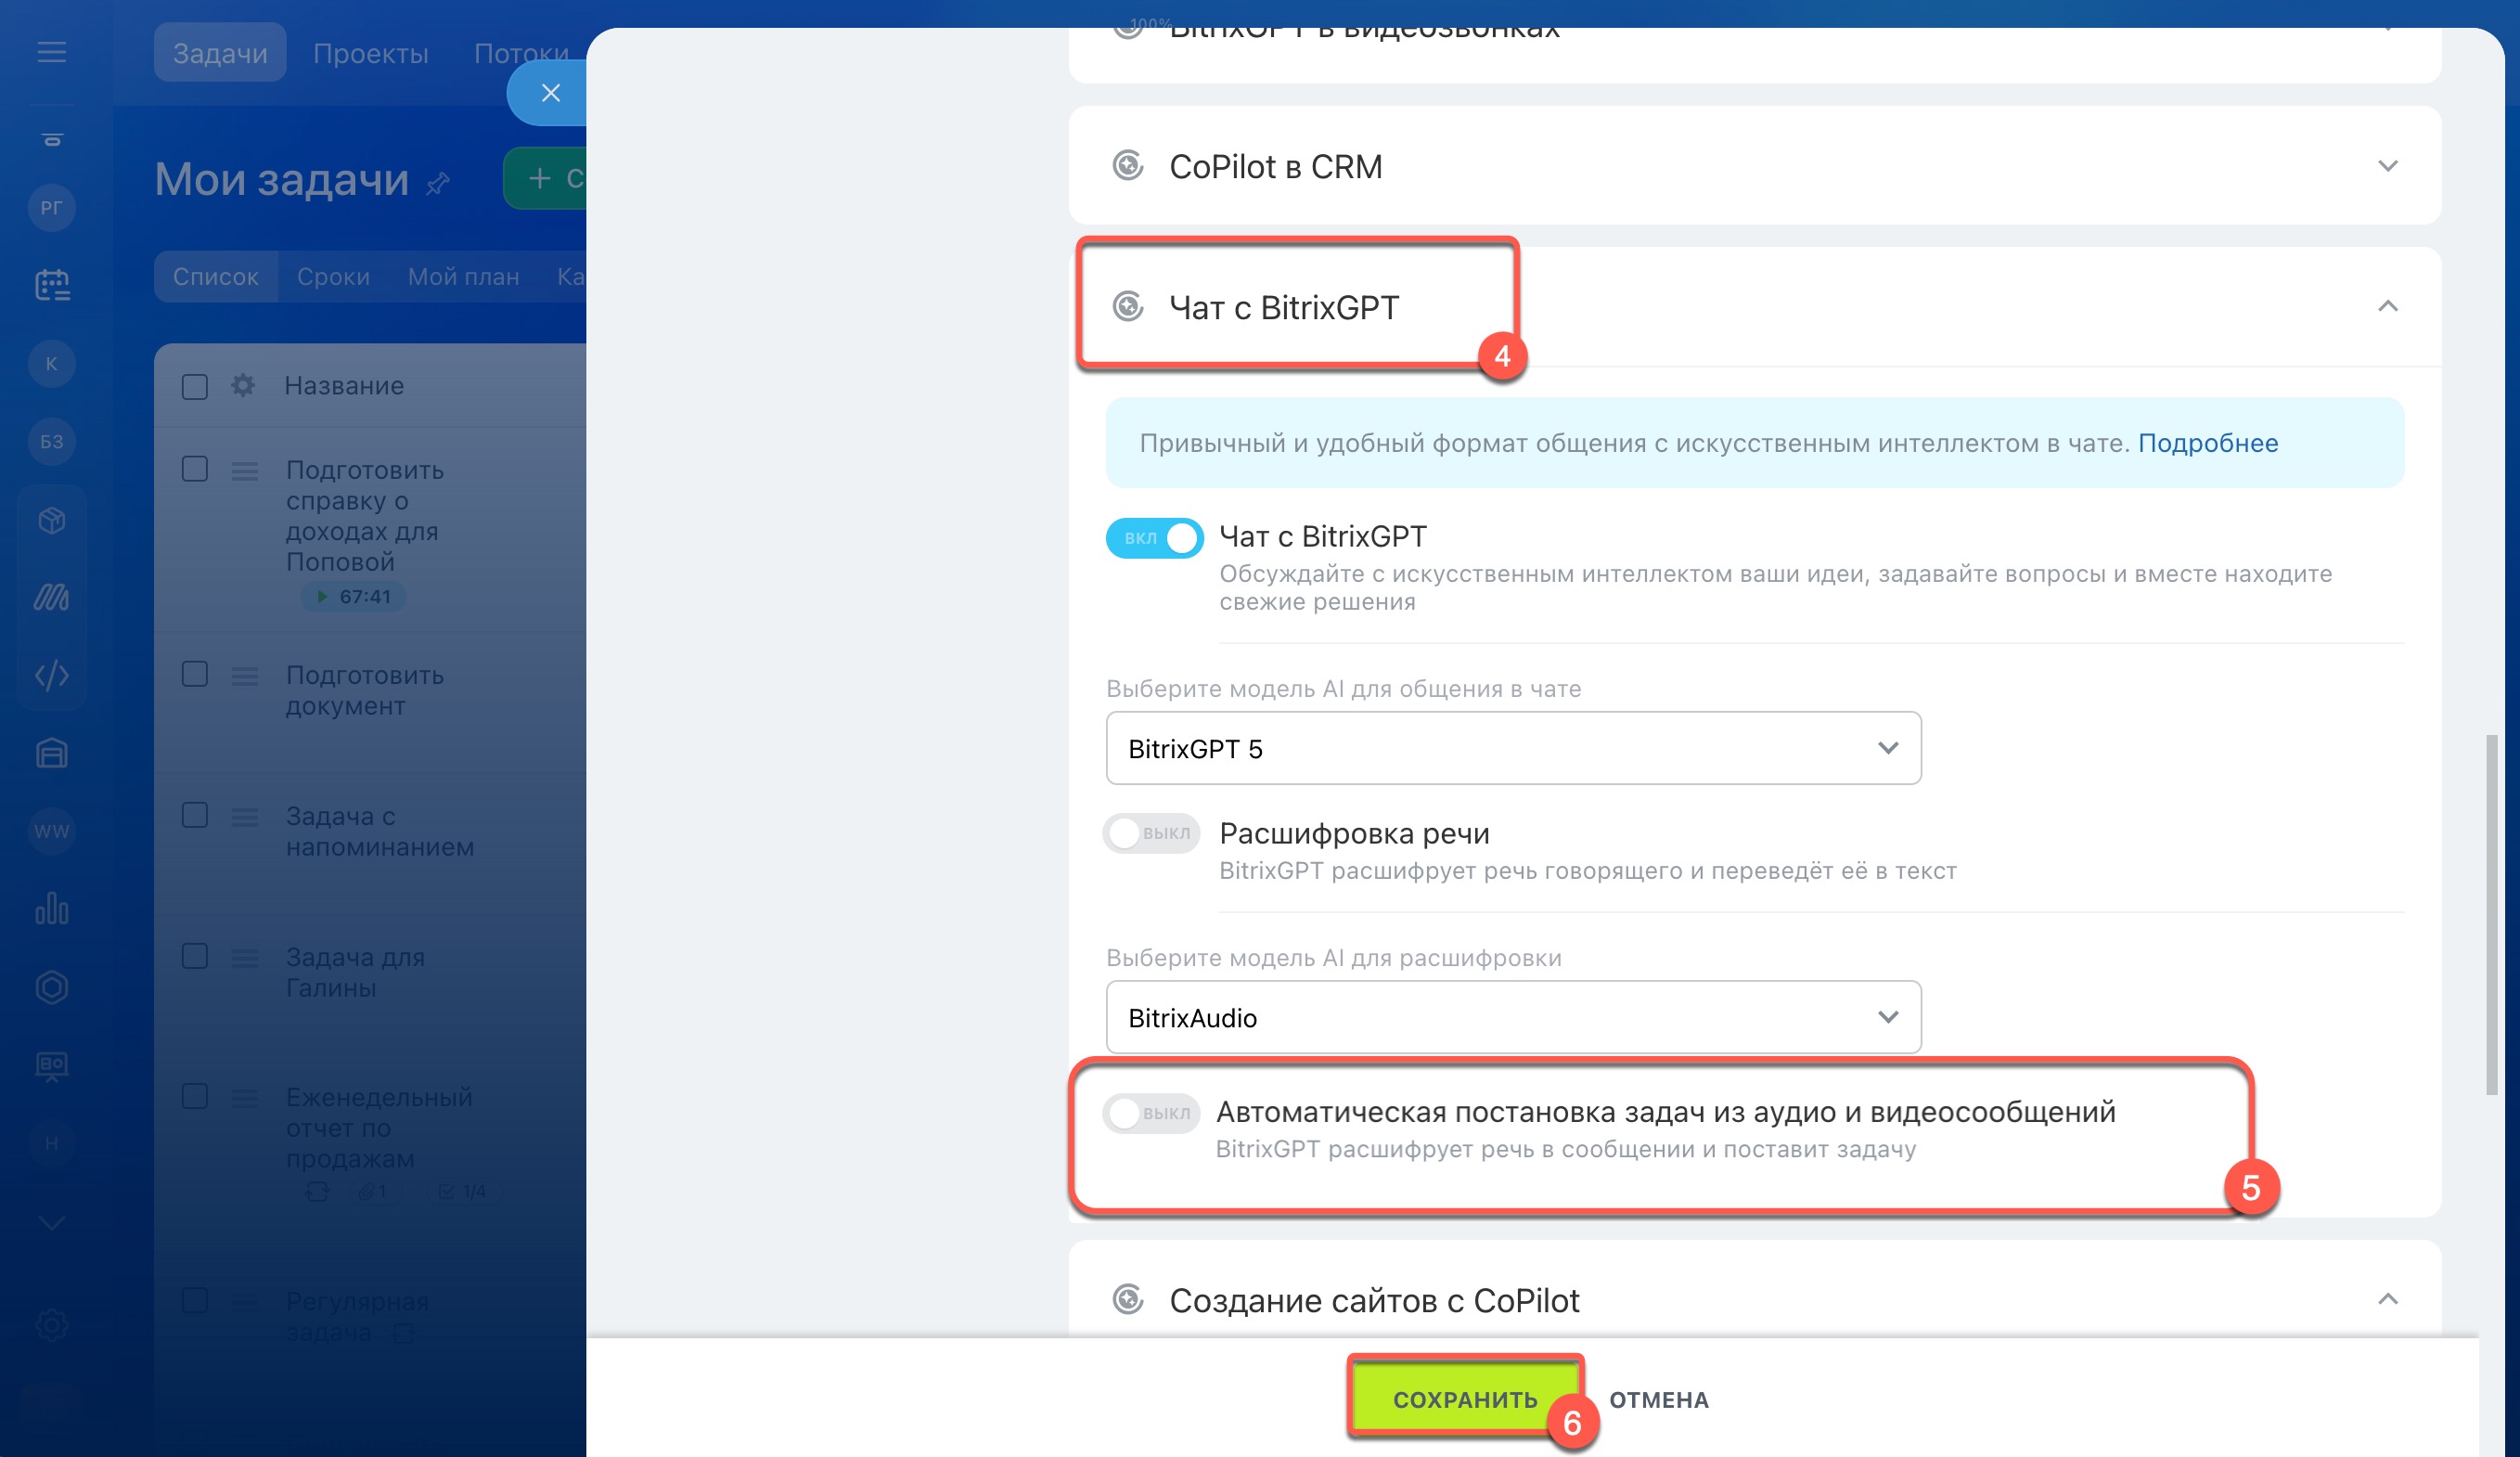Open the hamburger menu in left sidebar
Screen dimensions: 2520x1457
(x=51, y=52)
